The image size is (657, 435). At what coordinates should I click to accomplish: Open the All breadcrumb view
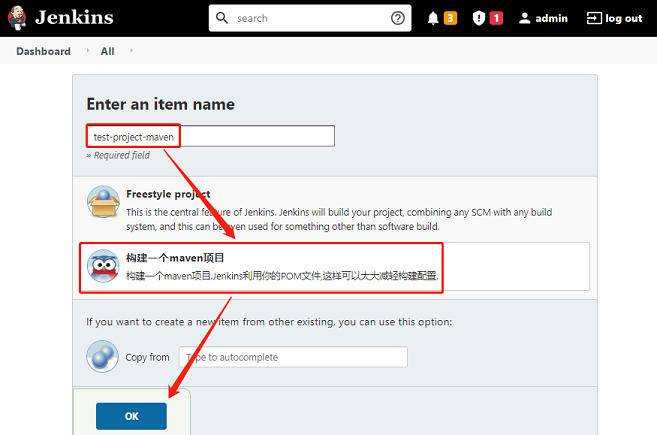(108, 51)
